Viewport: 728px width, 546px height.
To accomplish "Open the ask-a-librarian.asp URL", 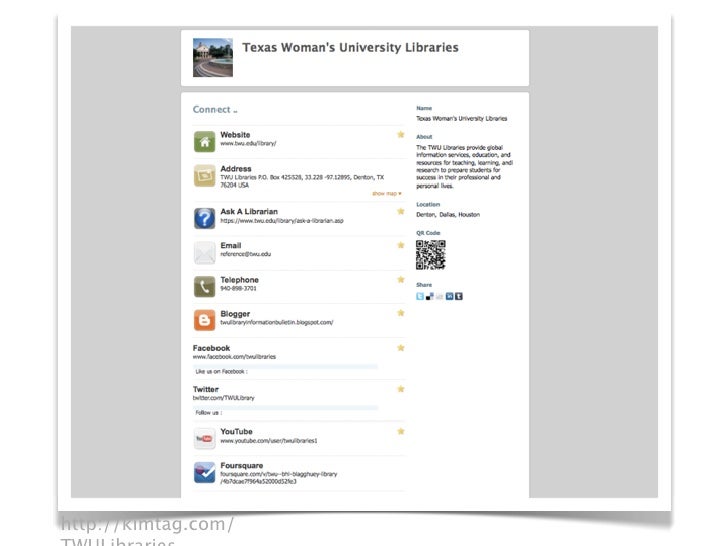I will point(282,221).
